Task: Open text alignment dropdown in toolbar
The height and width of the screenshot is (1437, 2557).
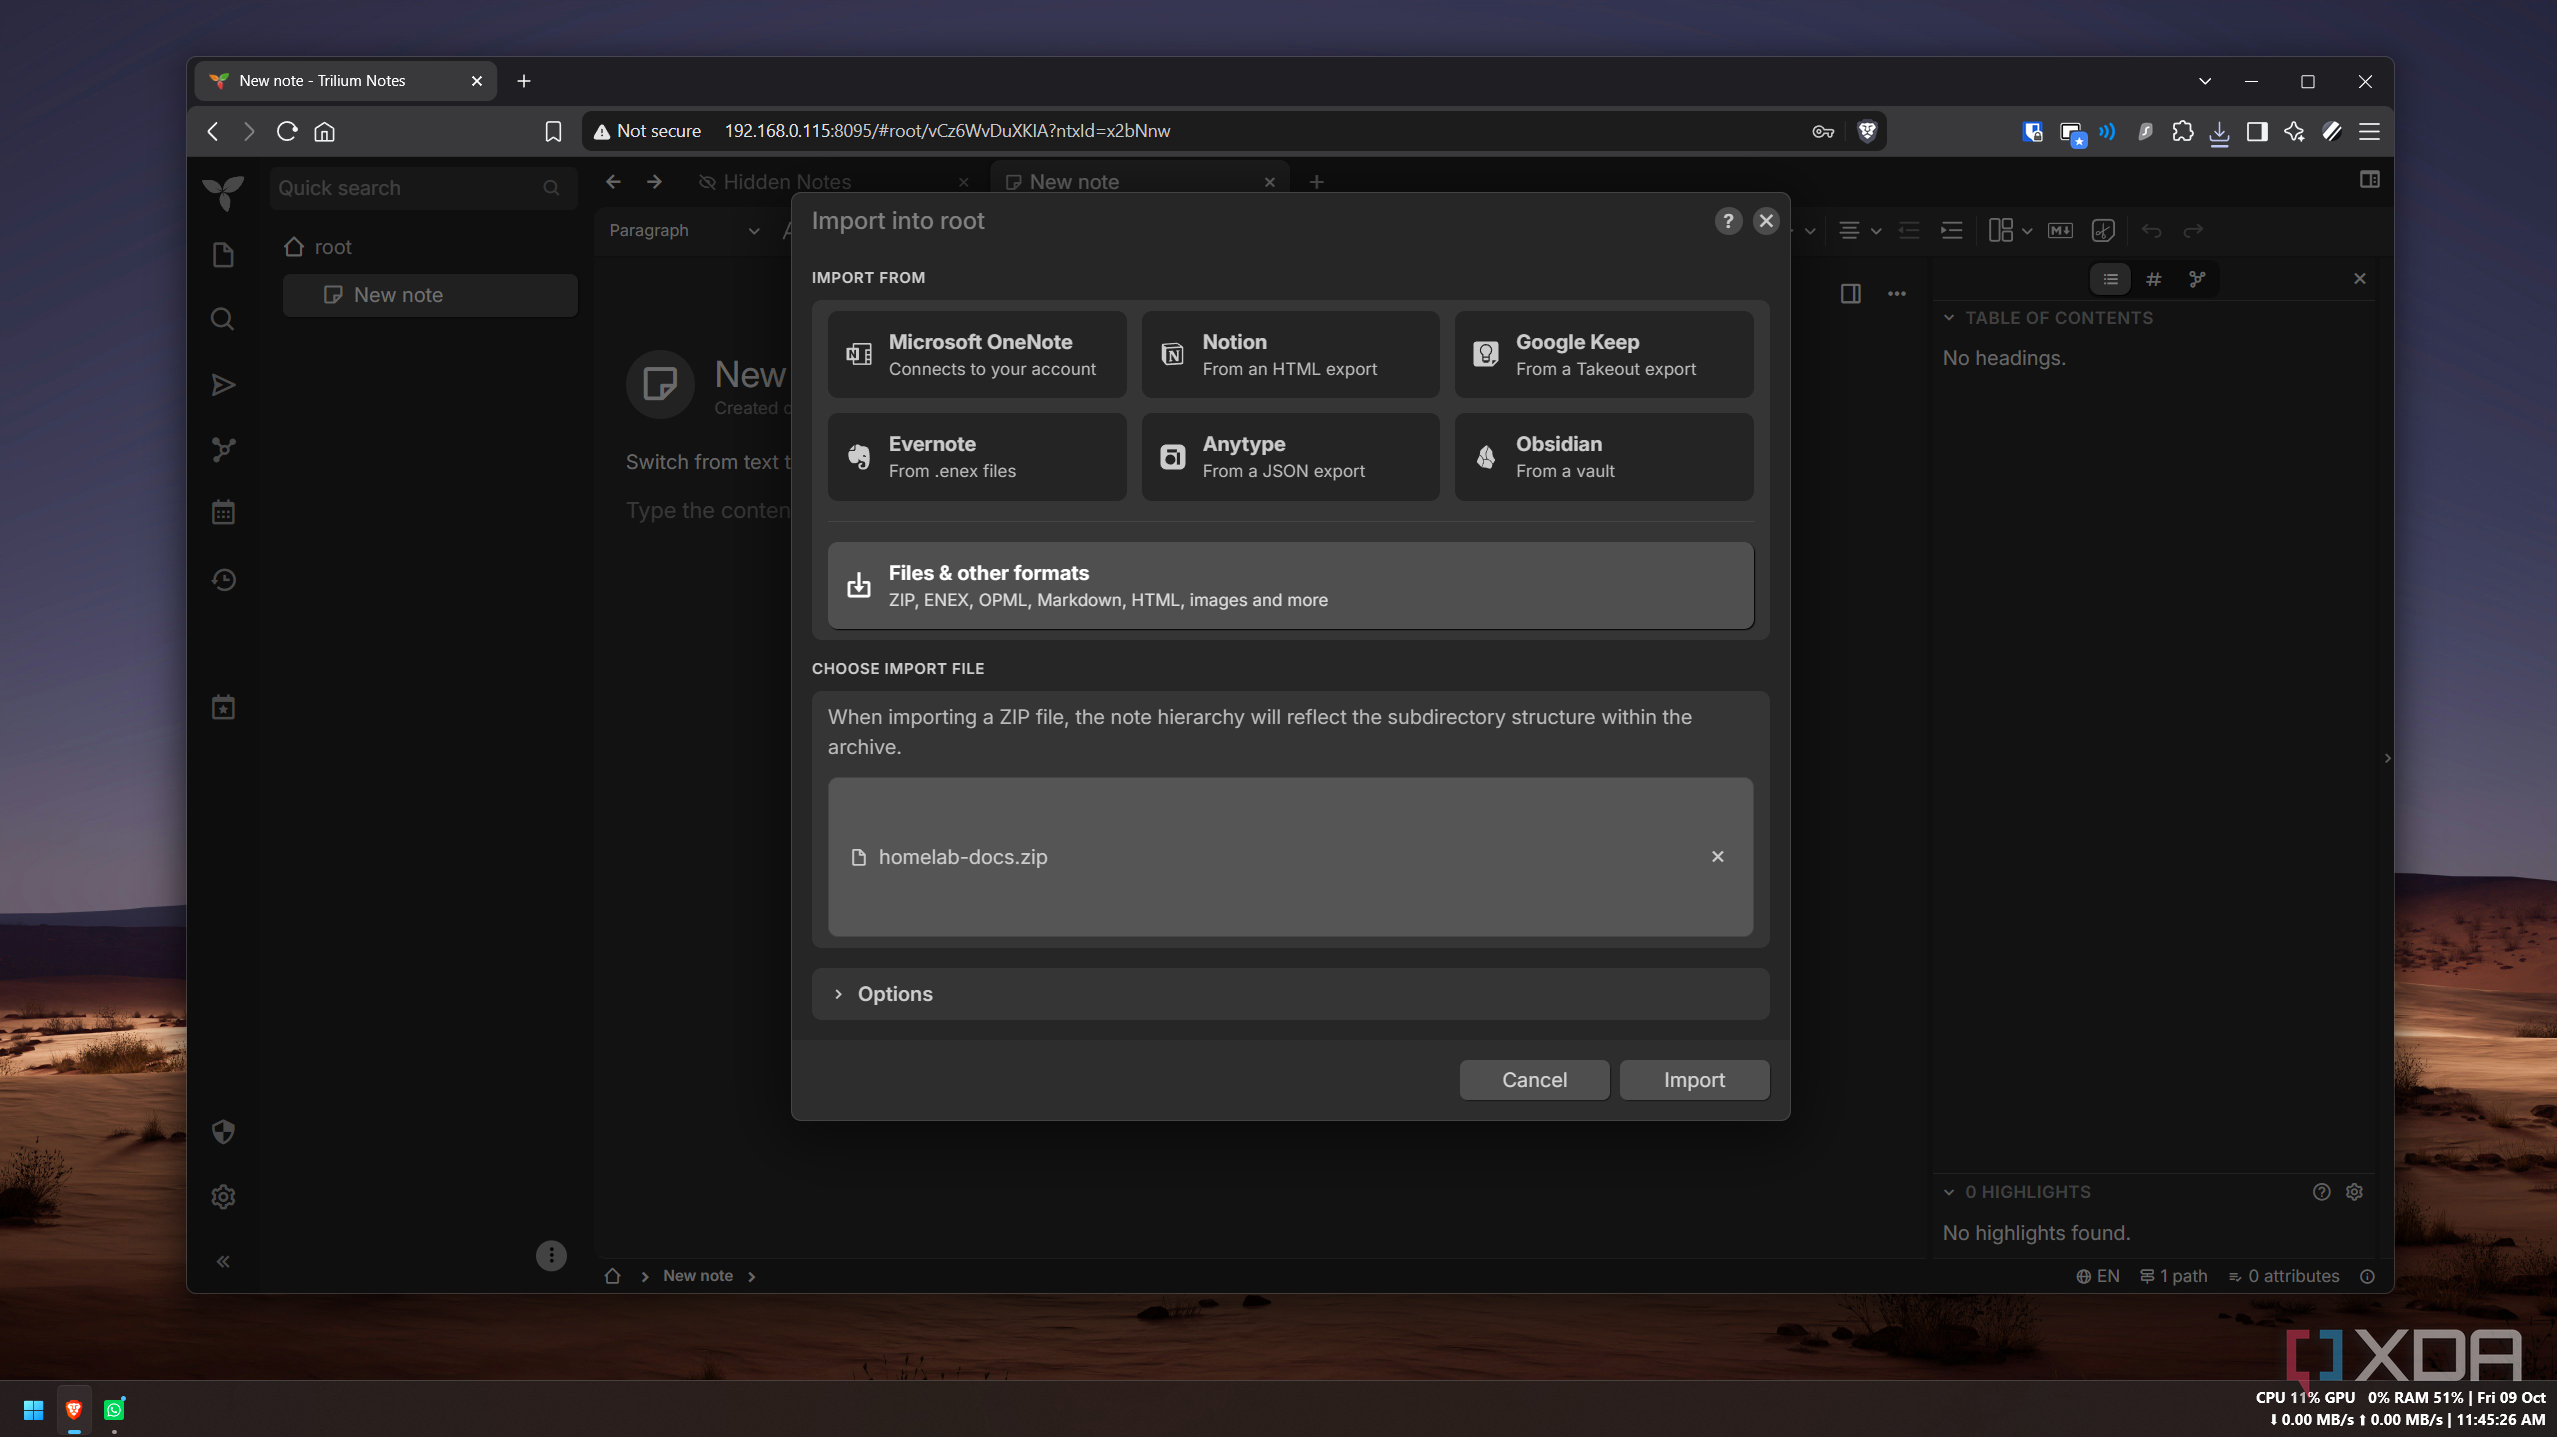Action: click(1859, 231)
